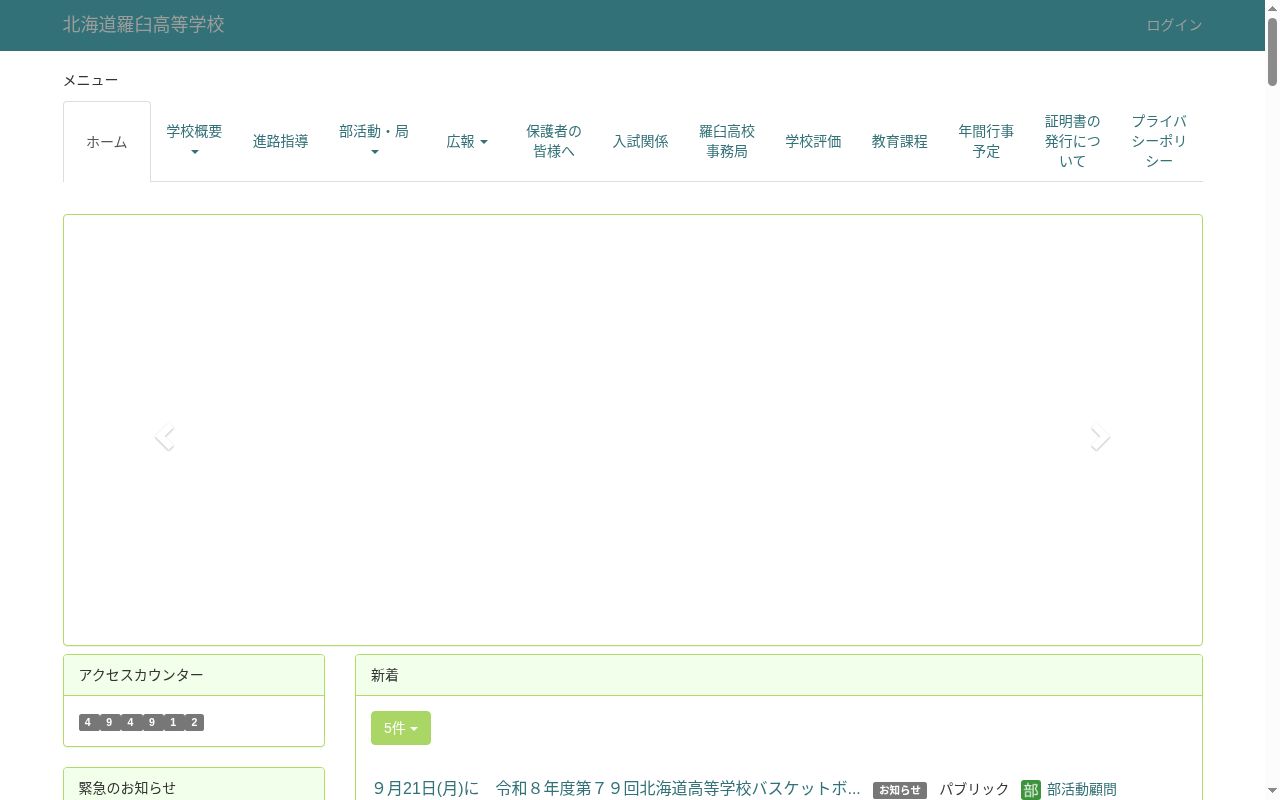Image resolution: width=1280 pixels, height=800 pixels.
Task: Open the 羅臼高校事務局 tab
Action: (727, 141)
